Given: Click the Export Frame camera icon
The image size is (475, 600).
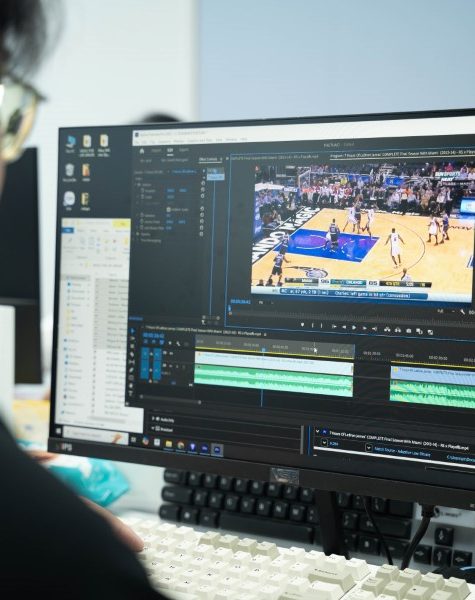Looking at the screenshot, I should pyautogui.click(x=408, y=331).
